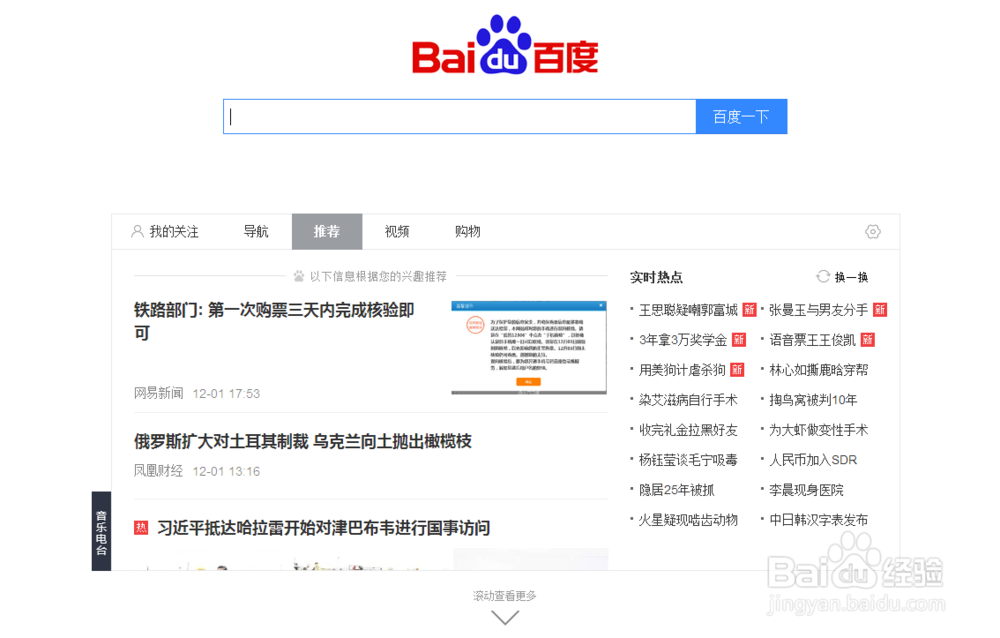The height and width of the screenshot is (638, 1000).
Task: Open hot topic 3年拿3万奖学金
Action: coord(683,340)
